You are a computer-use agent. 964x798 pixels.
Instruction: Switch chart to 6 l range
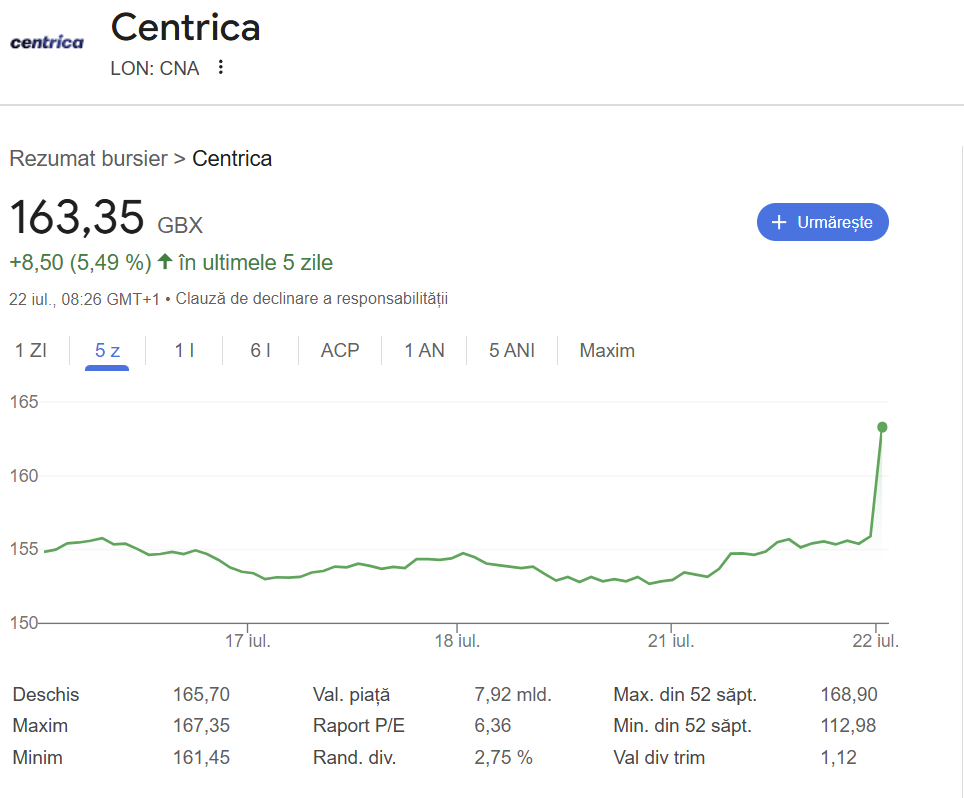pos(260,350)
